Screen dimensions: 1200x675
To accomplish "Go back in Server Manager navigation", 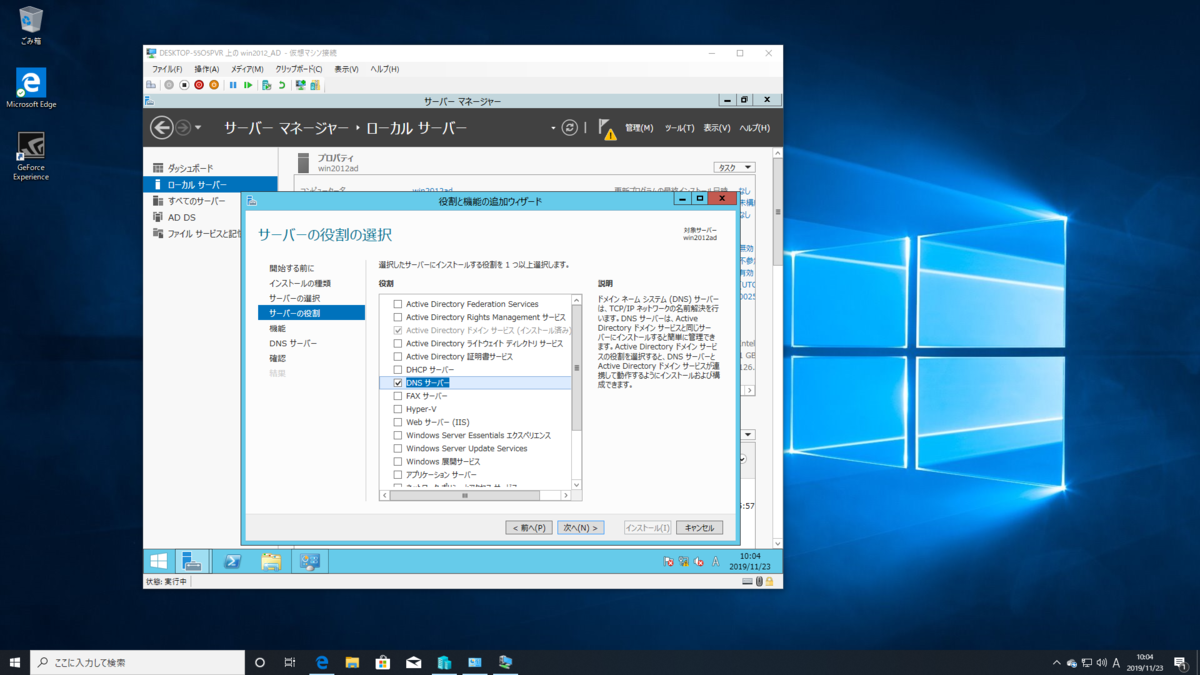I will 161,127.
